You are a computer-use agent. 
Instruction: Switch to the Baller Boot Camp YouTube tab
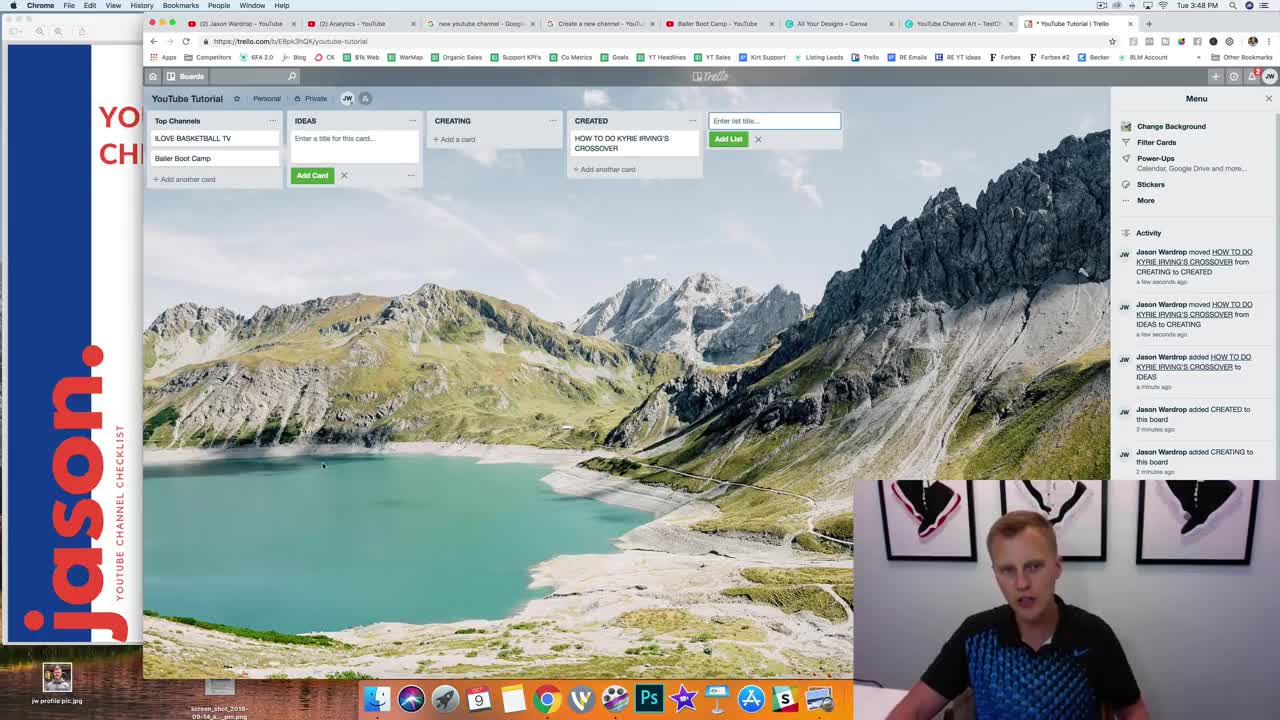pos(717,23)
